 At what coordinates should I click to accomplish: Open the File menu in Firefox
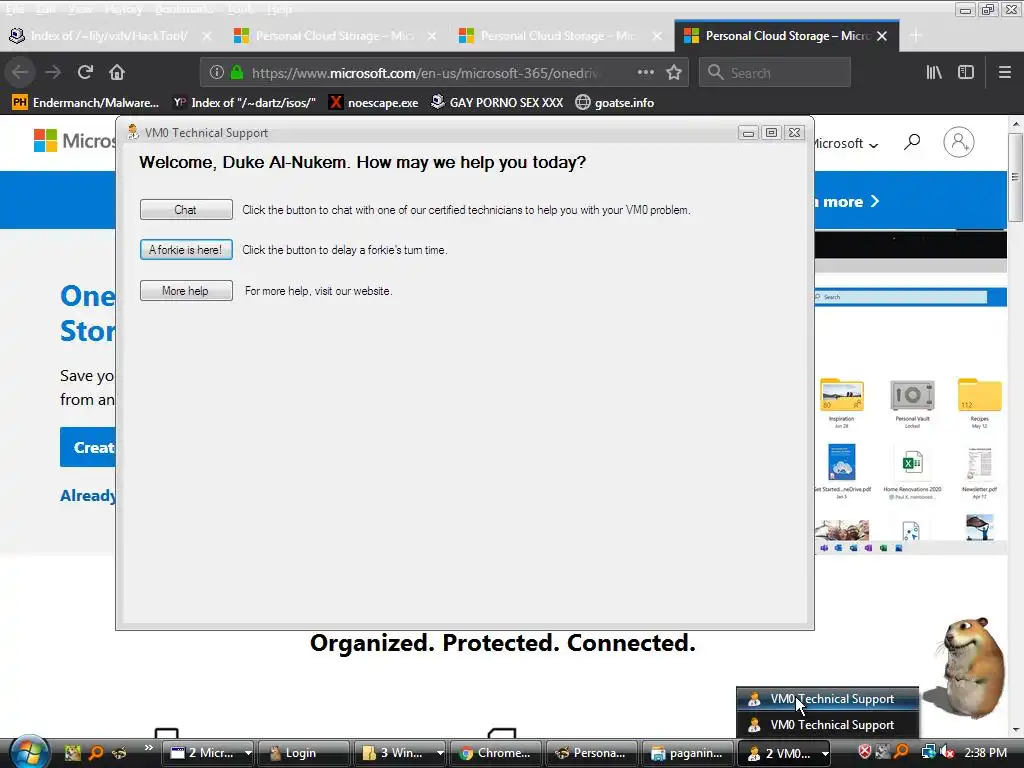pyautogui.click(x=14, y=9)
